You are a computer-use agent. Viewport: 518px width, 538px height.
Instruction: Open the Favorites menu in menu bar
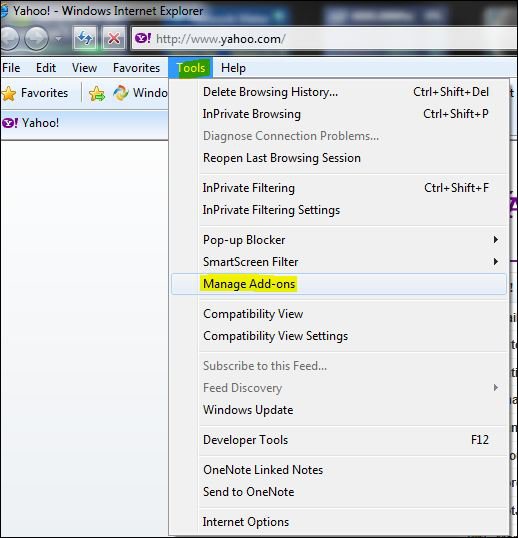tap(137, 68)
